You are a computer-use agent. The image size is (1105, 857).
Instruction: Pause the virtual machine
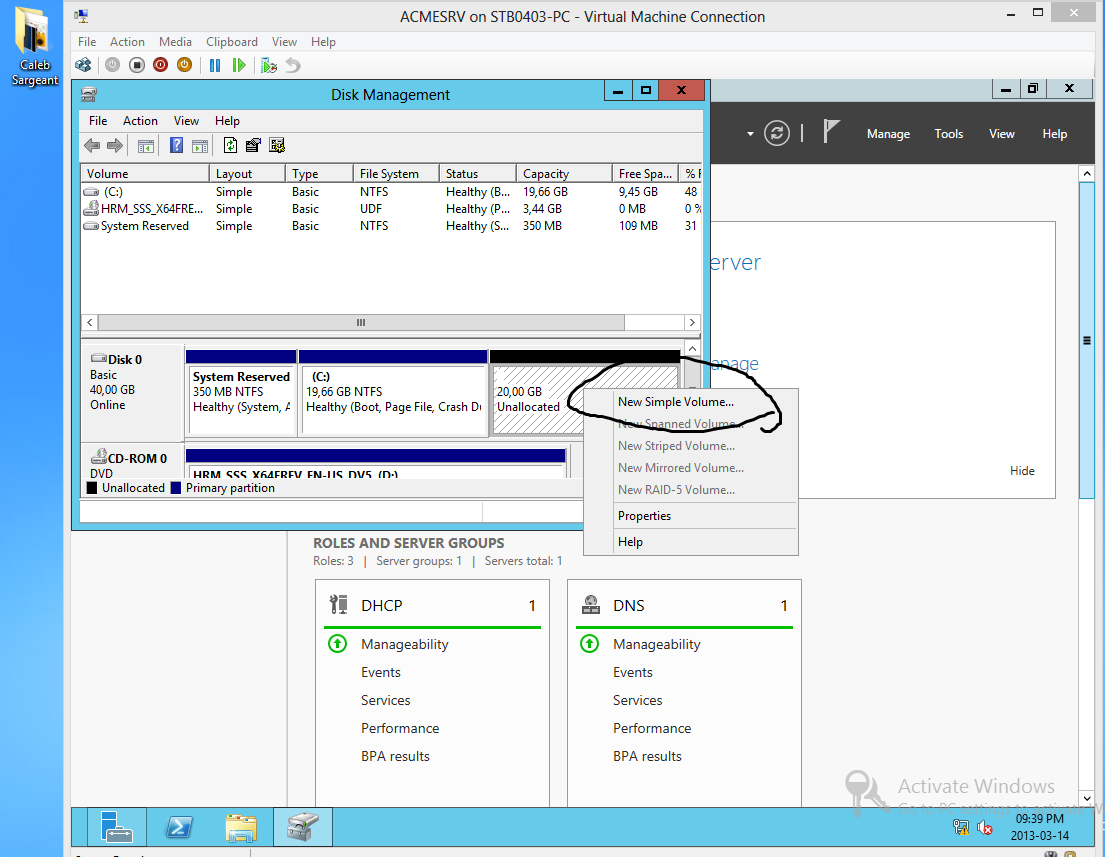215,66
